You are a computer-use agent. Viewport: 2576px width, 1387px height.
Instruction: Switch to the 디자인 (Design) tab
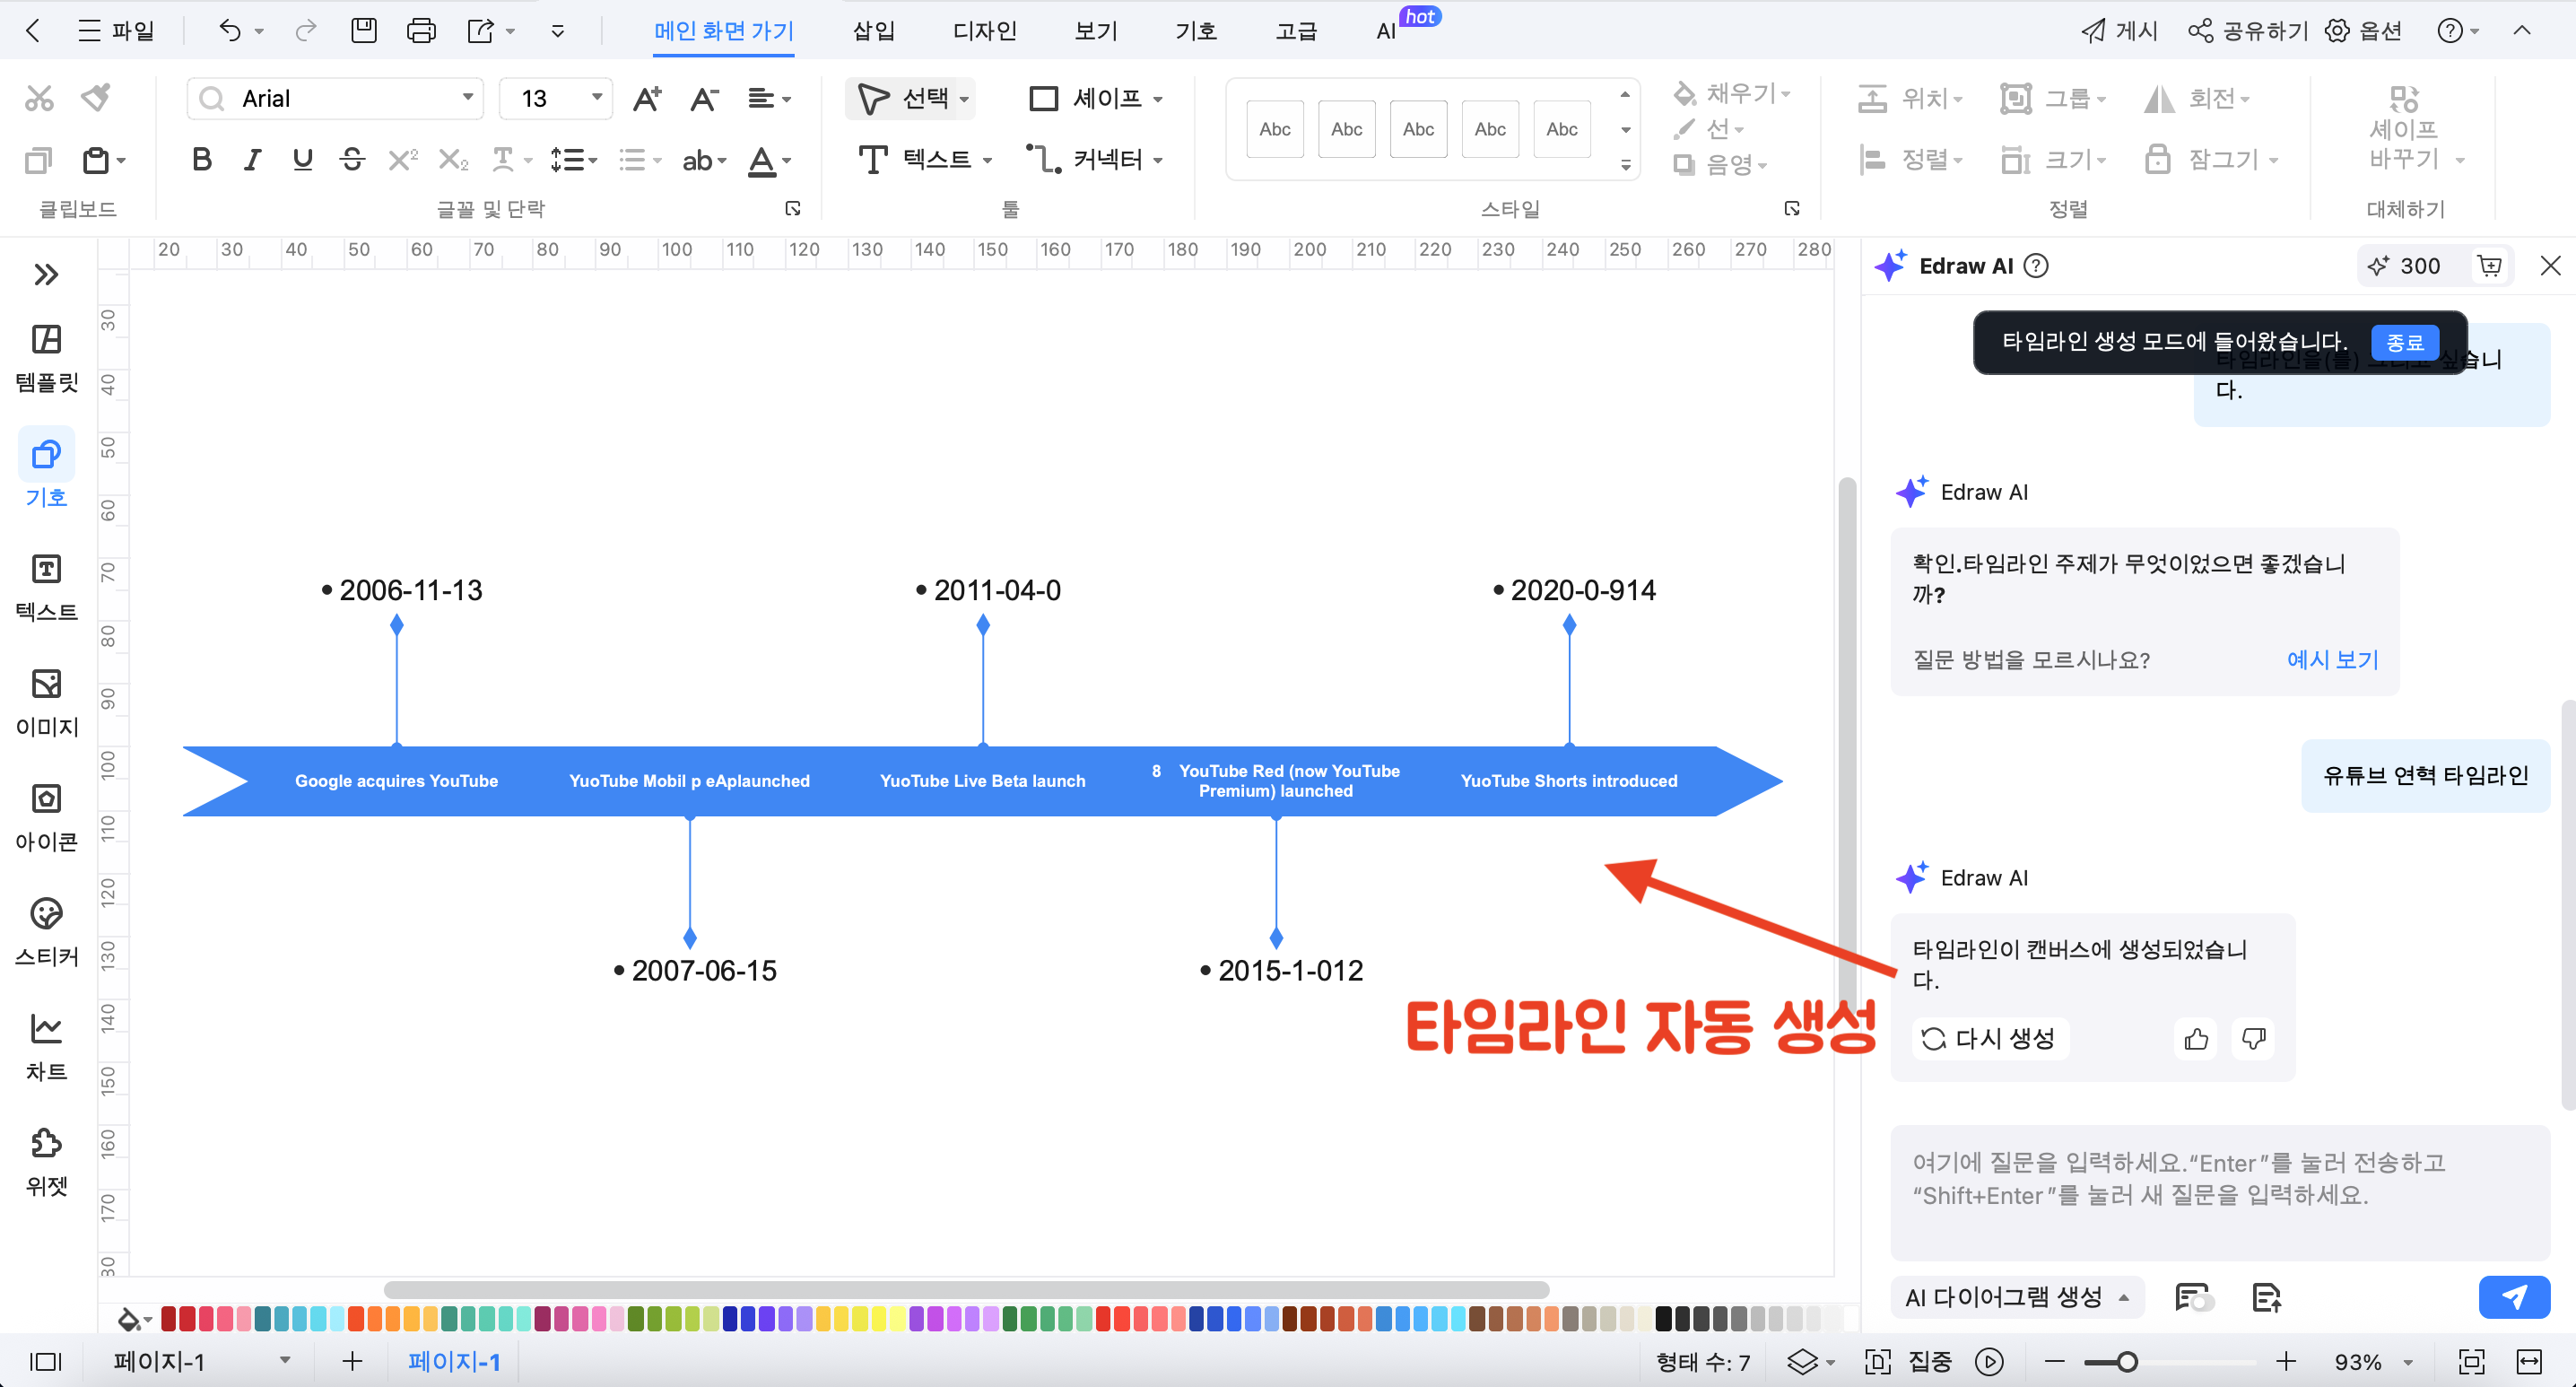coord(984,31)
